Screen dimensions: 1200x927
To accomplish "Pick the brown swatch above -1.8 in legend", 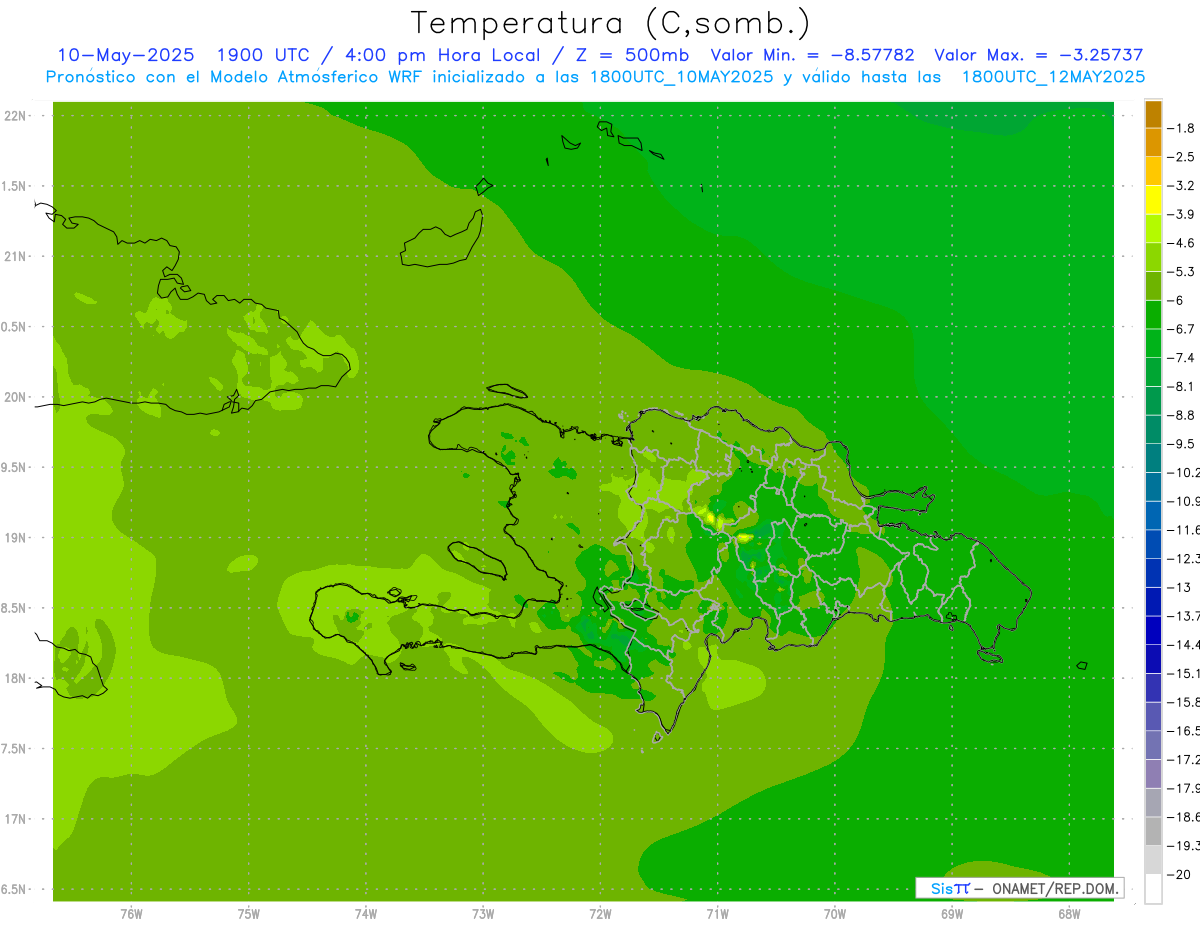I will pyautogui.click(x=1154, y=114).
